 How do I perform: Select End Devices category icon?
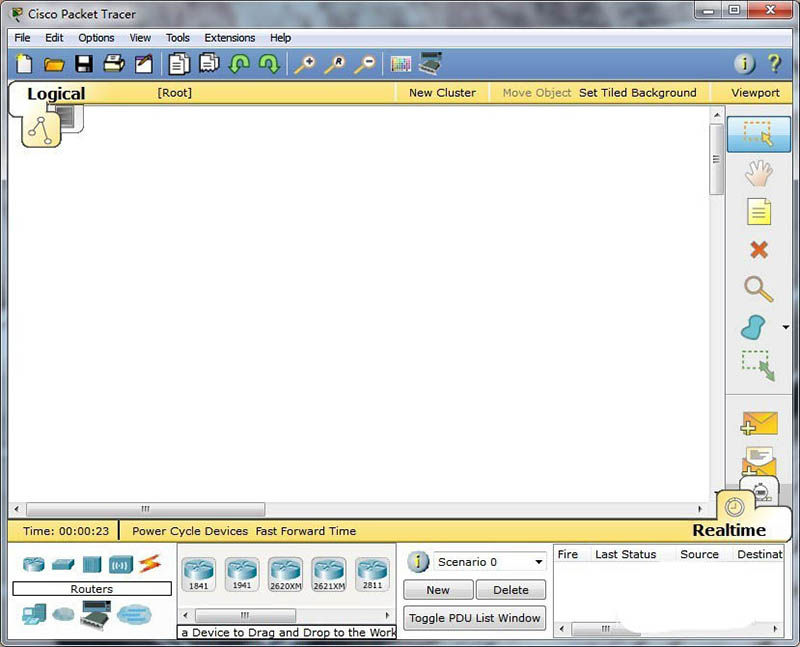(34, 614)
